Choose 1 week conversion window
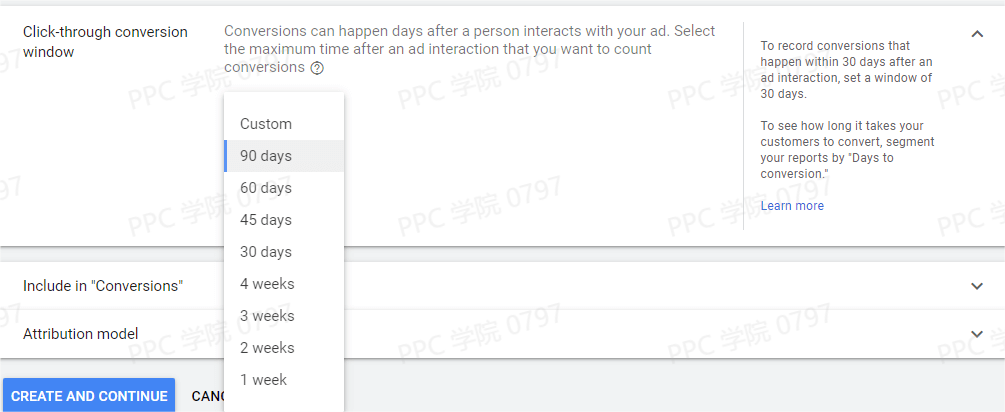The height and width of the screenshot is (412, 1005). click(263, 380)
